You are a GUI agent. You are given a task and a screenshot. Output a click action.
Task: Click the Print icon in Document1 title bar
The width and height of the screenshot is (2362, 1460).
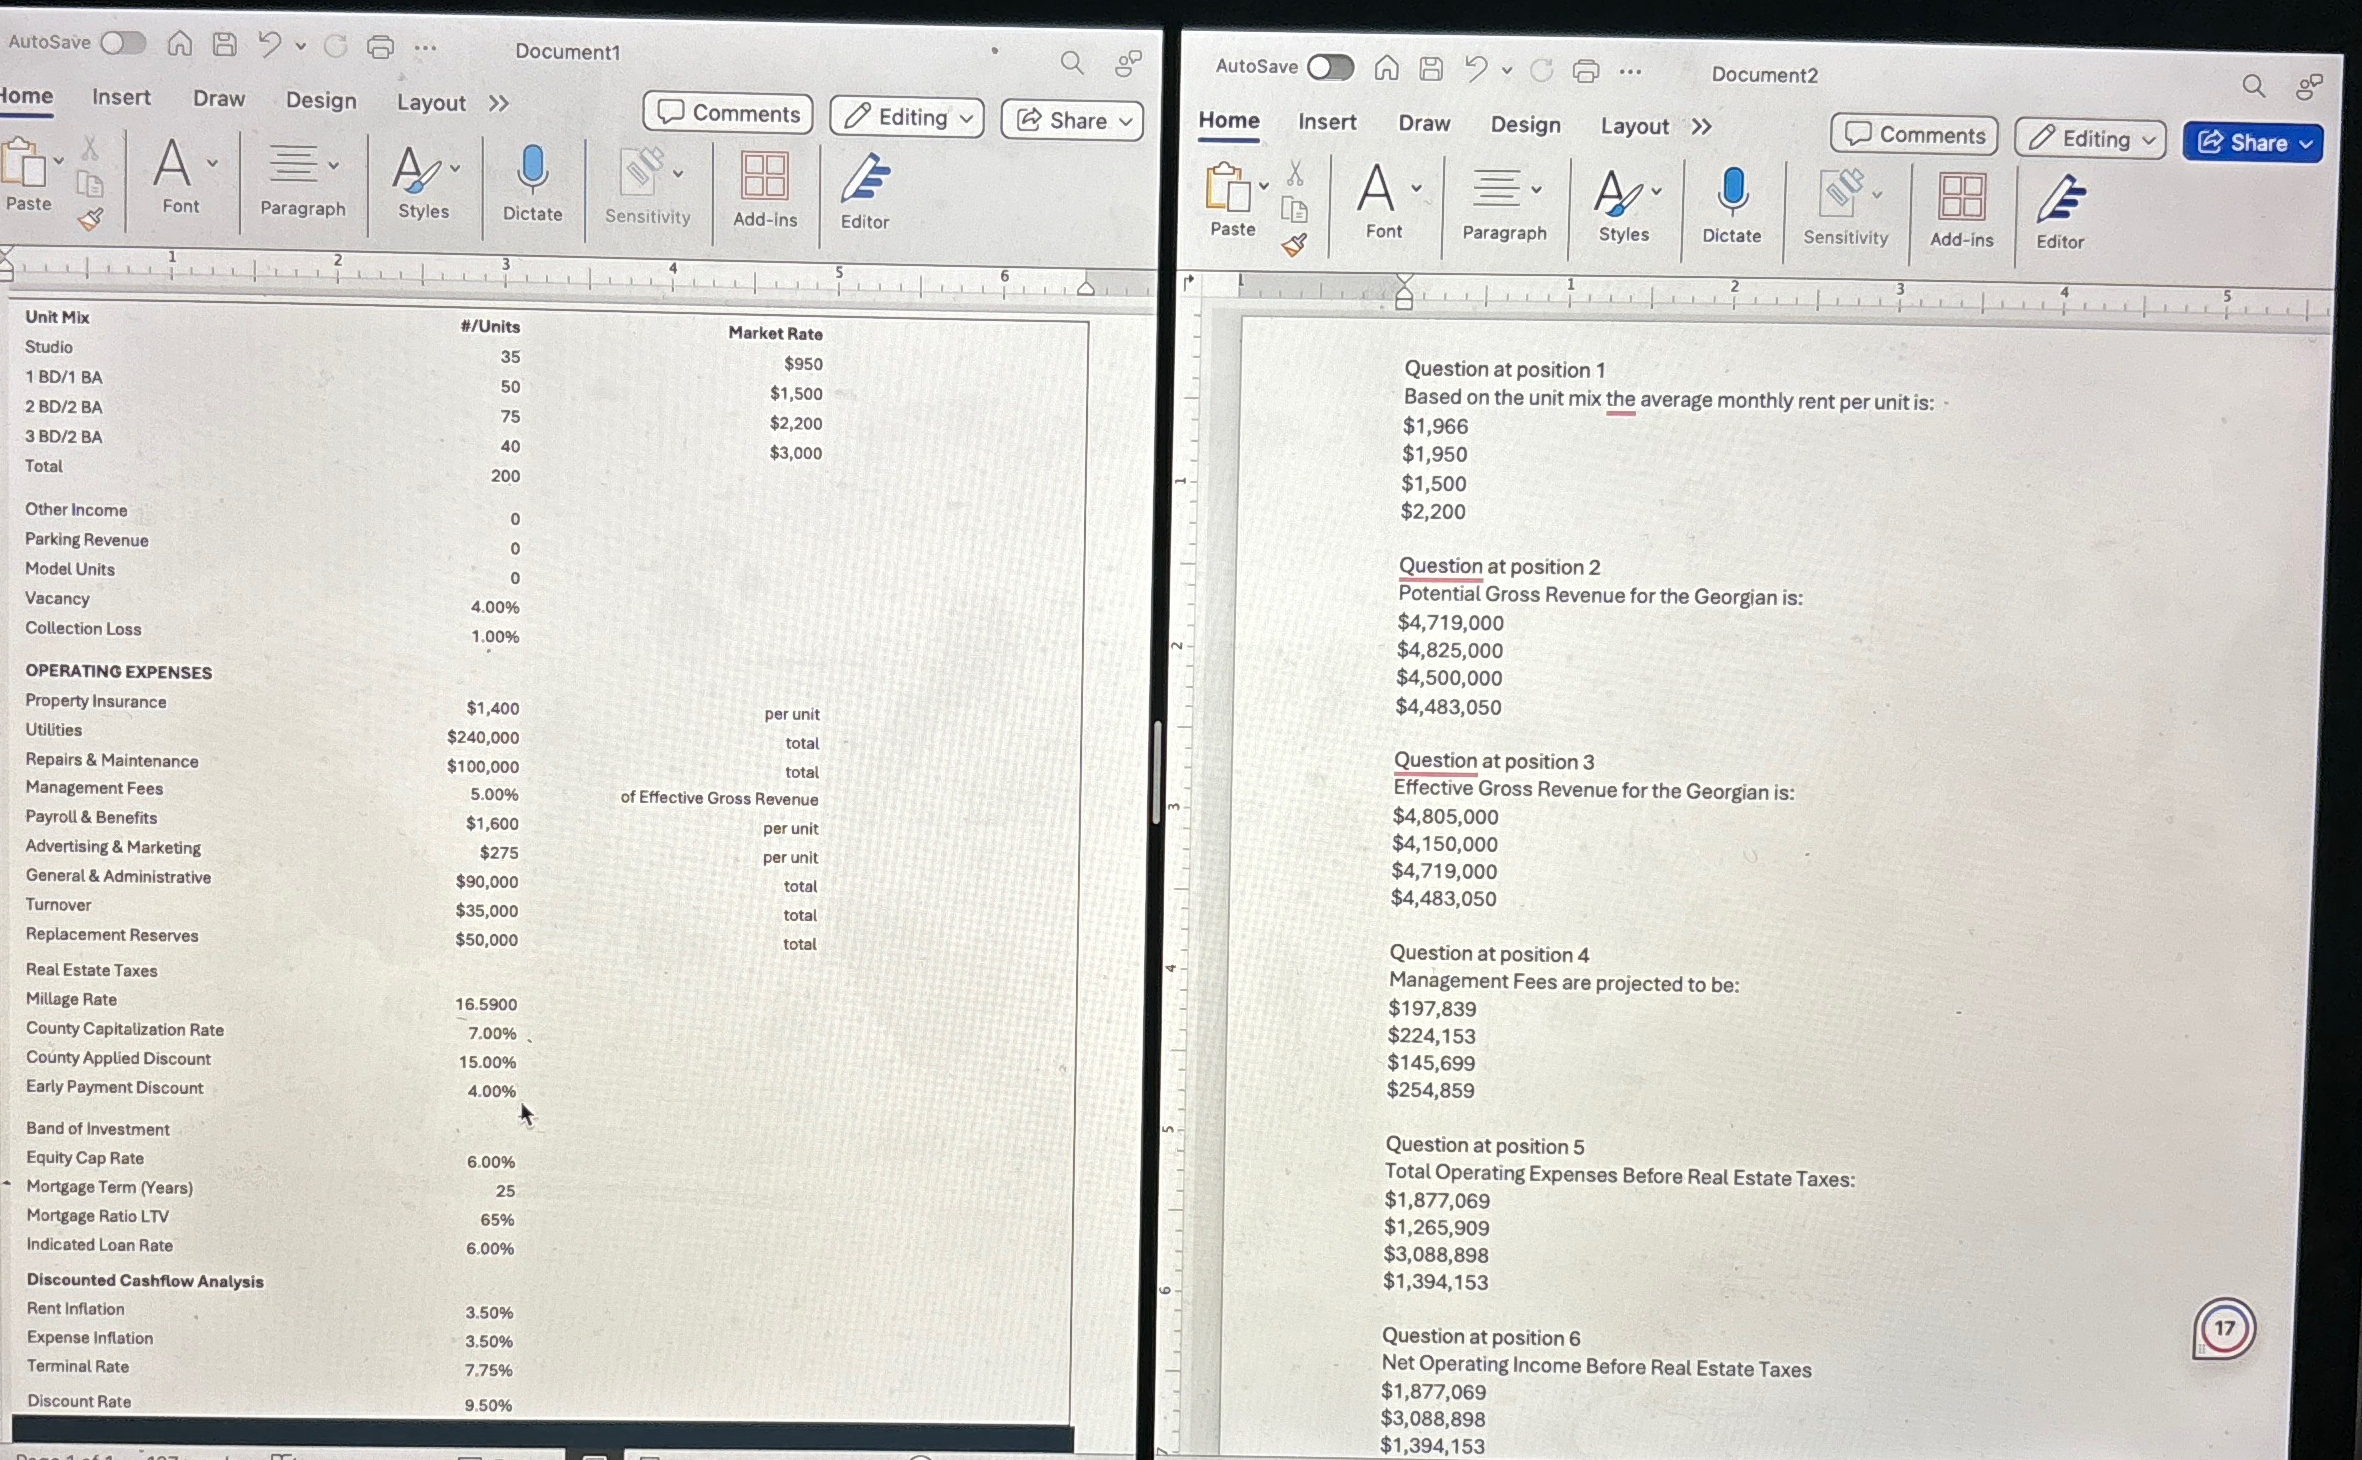(x=380, y=47)
